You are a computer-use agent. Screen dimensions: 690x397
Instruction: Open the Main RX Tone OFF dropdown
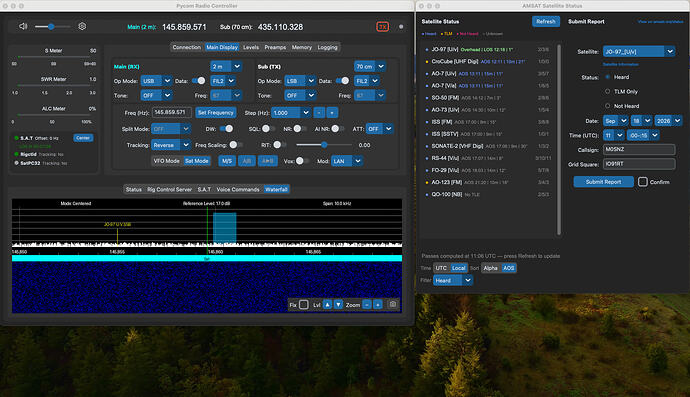click(x=156, y=96)
